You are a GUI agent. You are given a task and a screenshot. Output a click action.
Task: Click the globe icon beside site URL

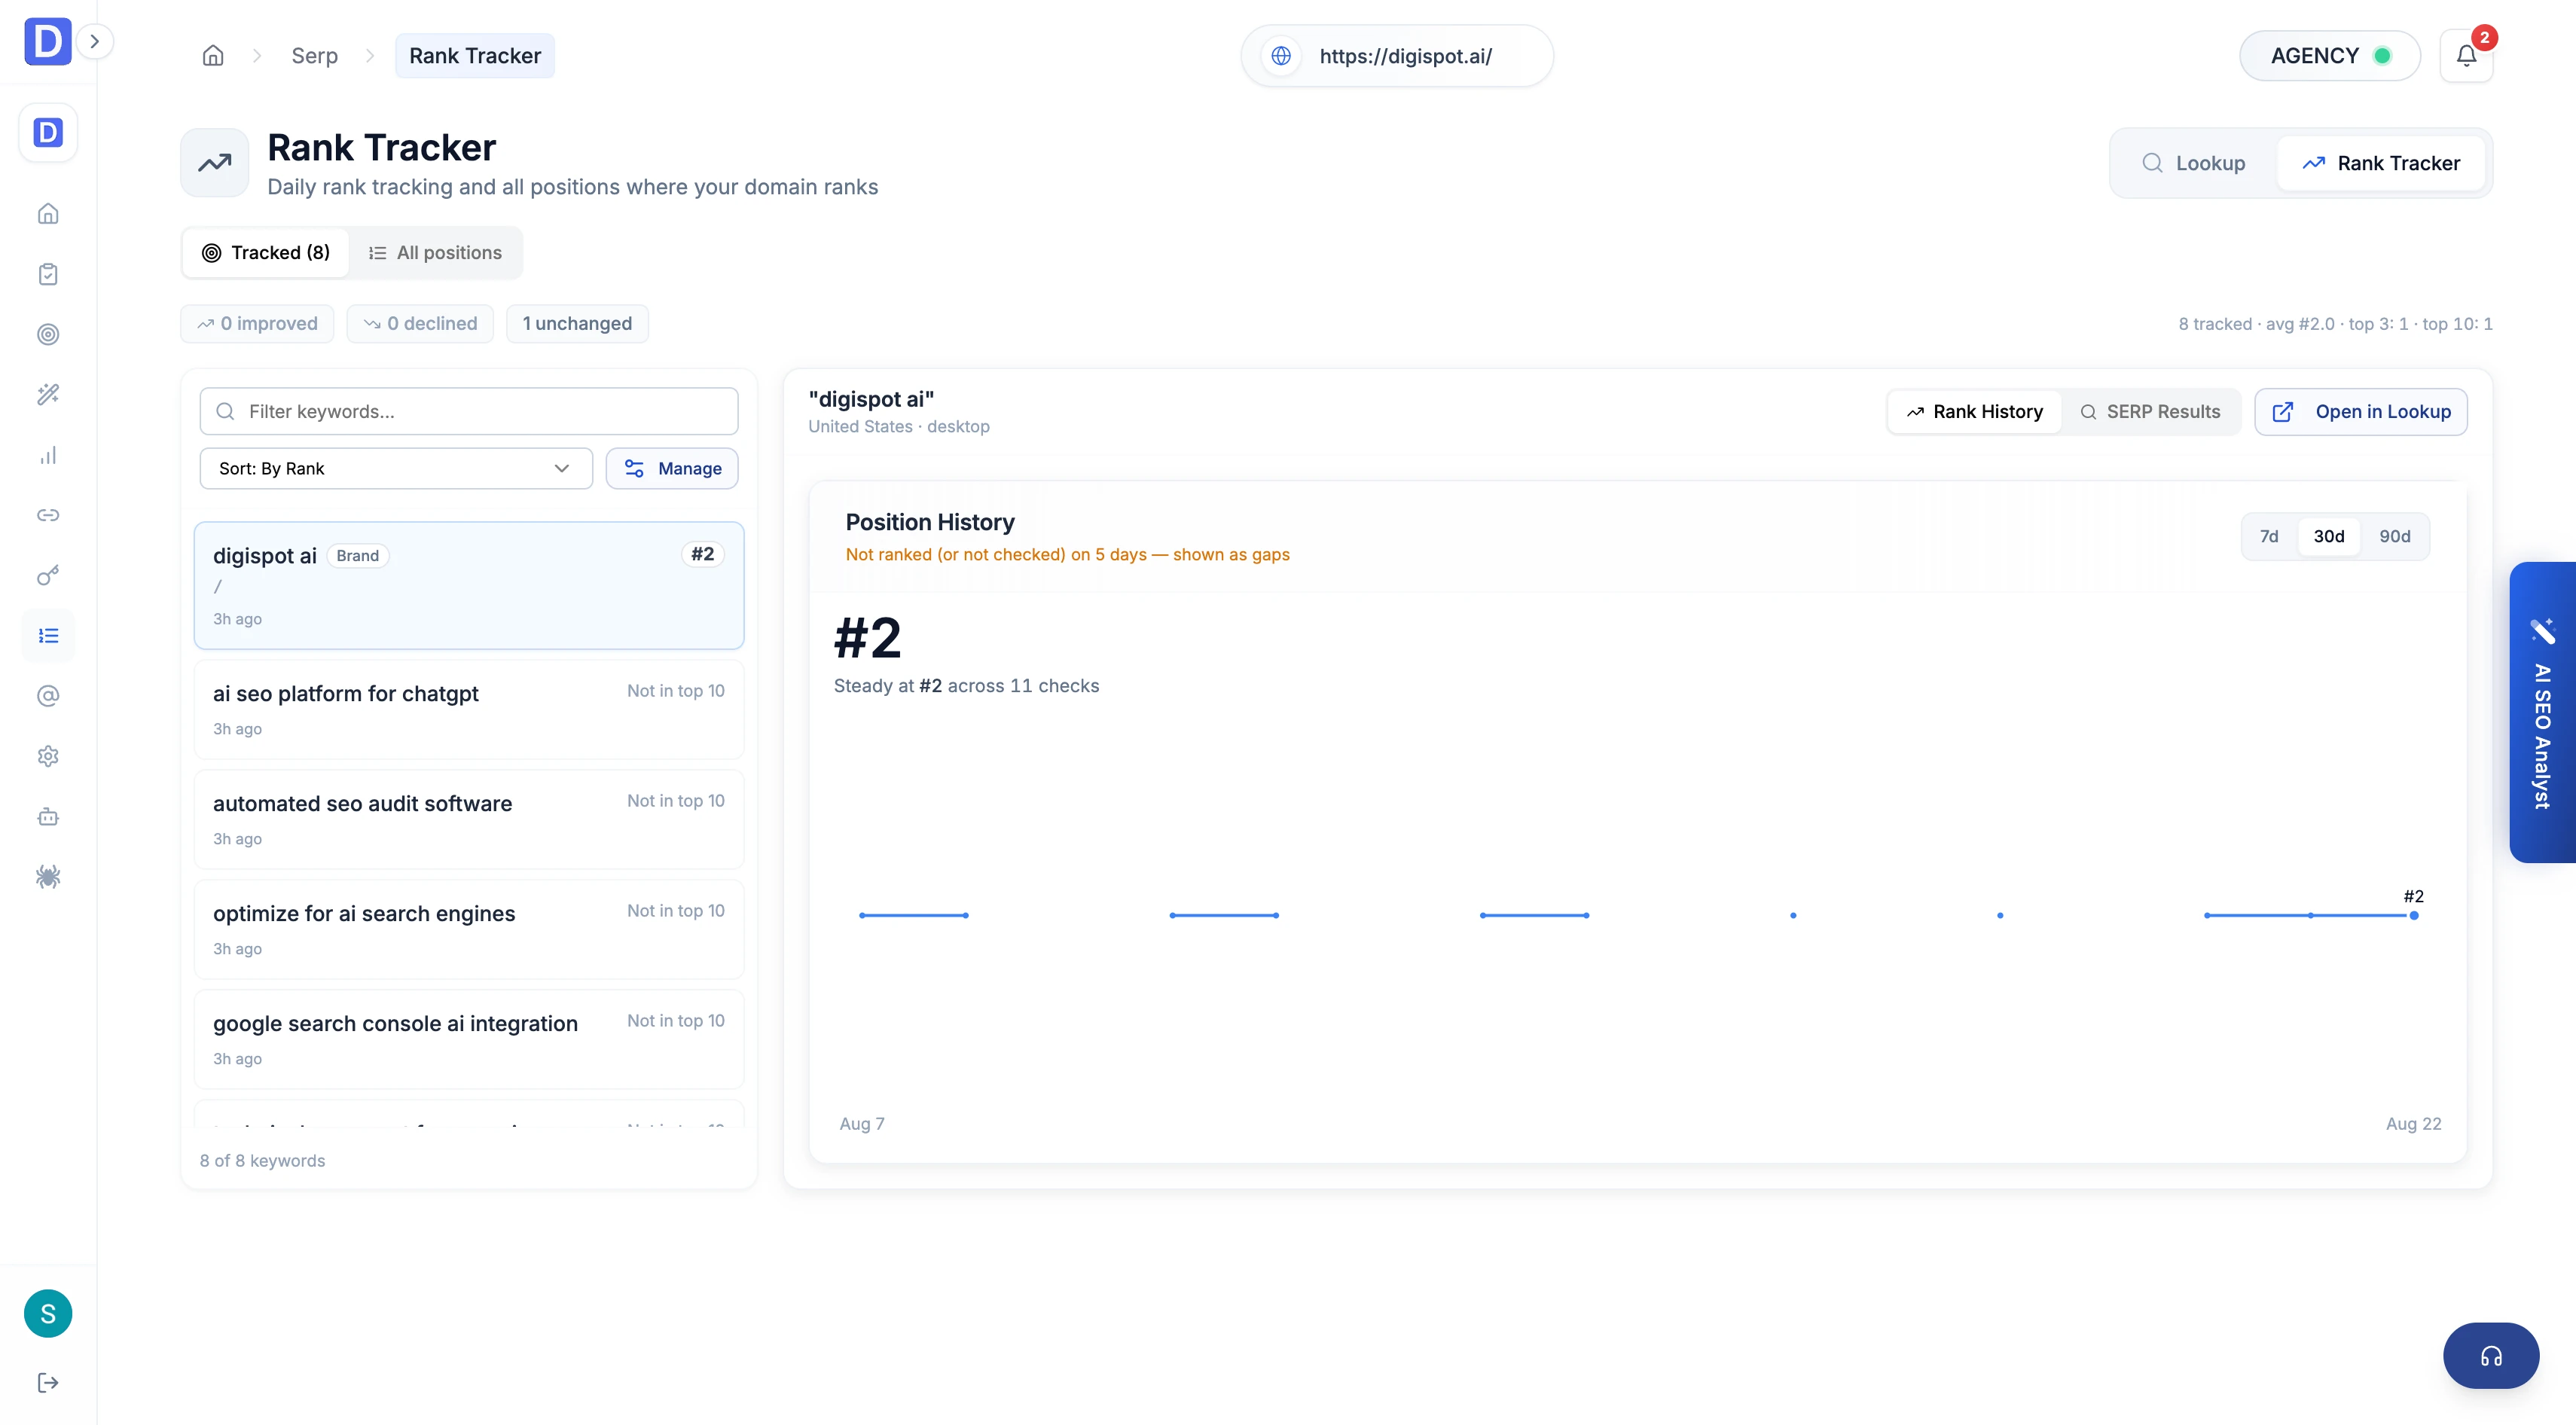1281,56
